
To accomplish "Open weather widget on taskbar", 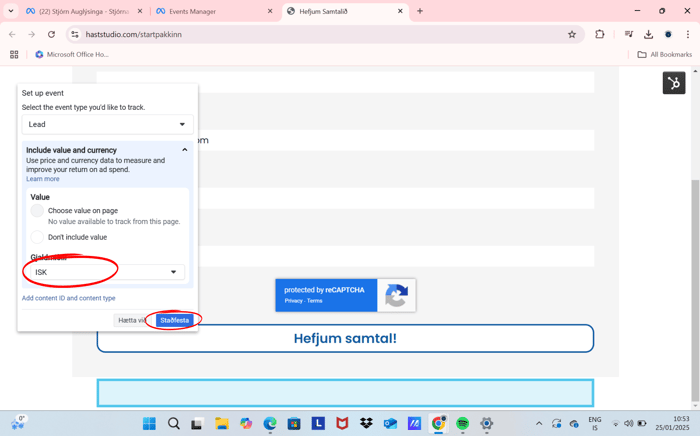I will (x=18, y=422).
